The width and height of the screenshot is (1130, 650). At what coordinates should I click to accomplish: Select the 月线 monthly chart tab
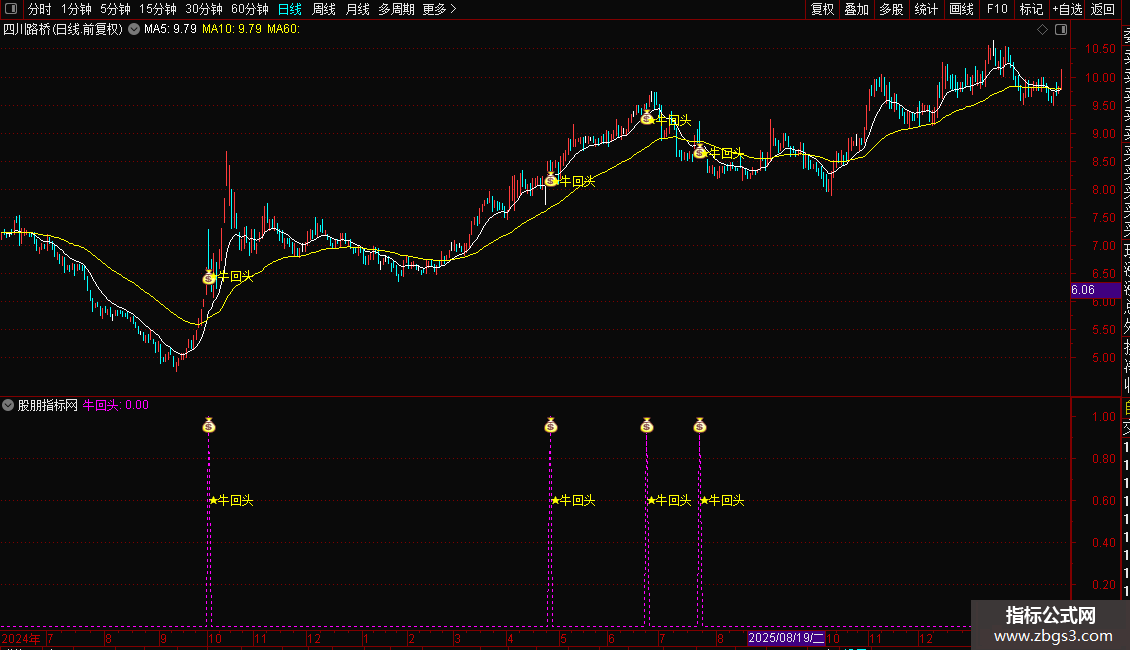357,9
